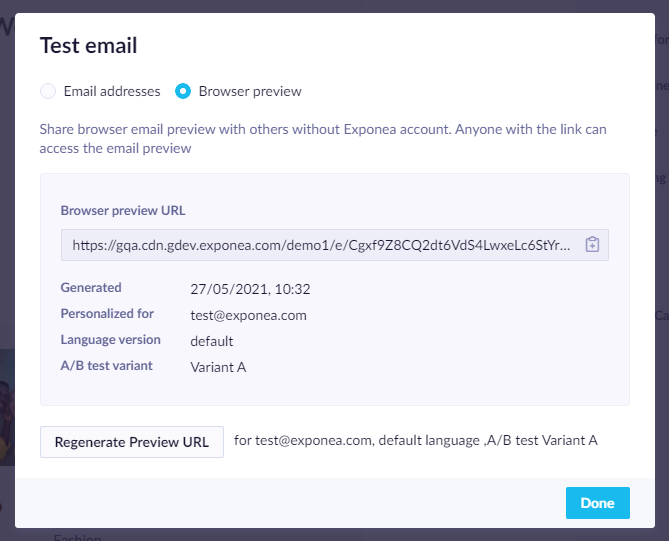
Task: Click the default language version value
Action: click(212, 341)
